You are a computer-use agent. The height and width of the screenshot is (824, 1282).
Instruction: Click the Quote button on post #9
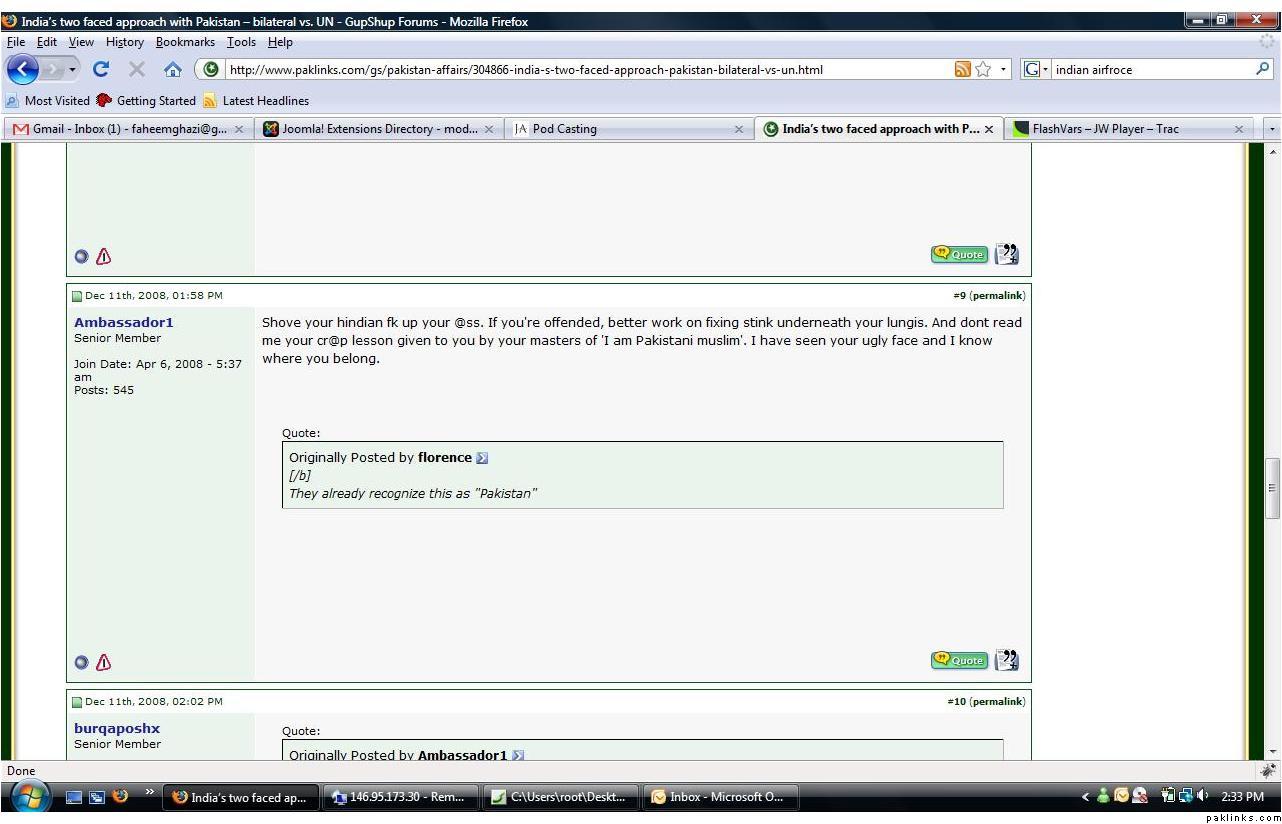959,660
